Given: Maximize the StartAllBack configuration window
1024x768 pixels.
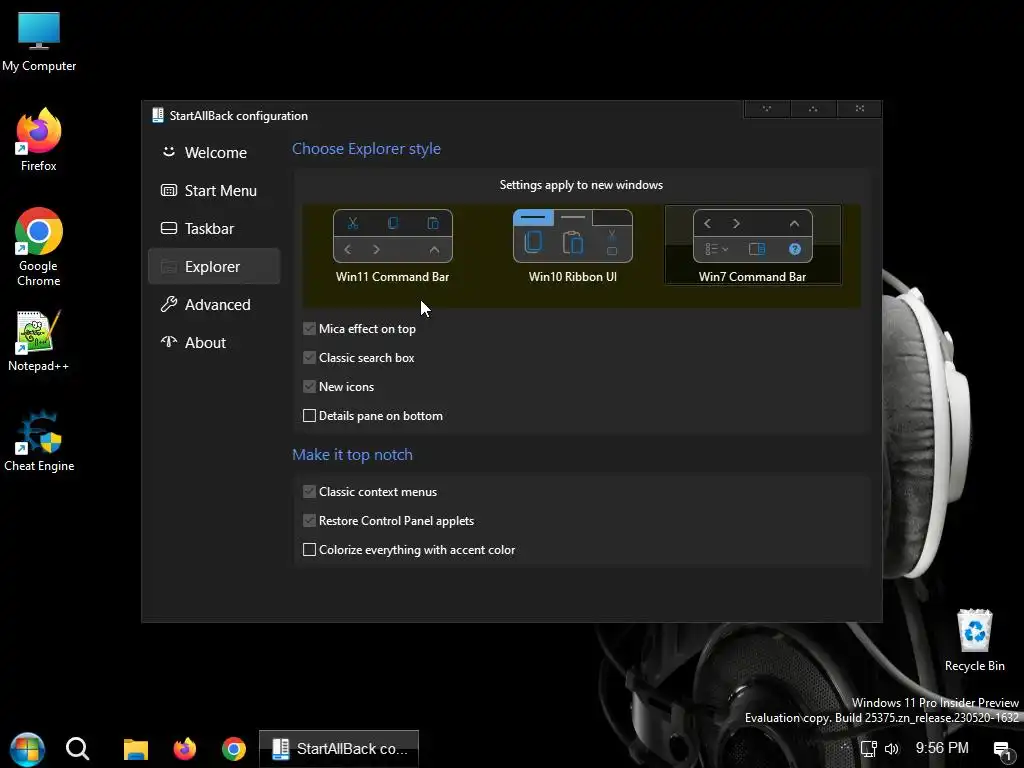Looking at the screenshot, I should tap(813, 109).
